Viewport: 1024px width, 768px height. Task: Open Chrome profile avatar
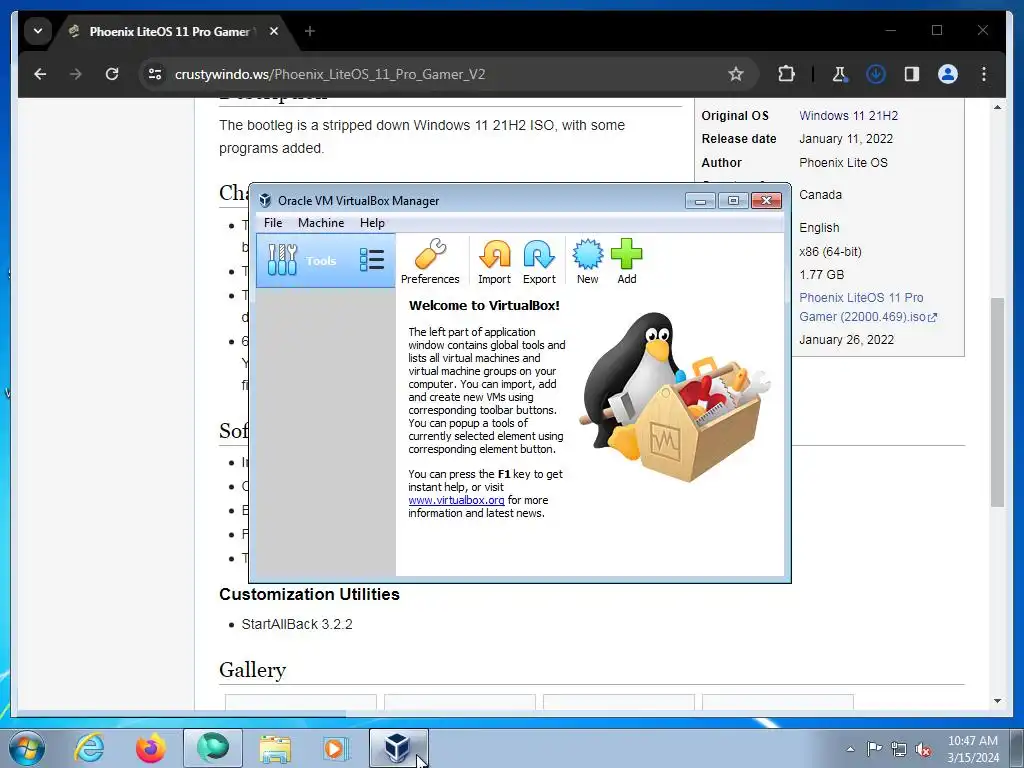coord(948,74)
